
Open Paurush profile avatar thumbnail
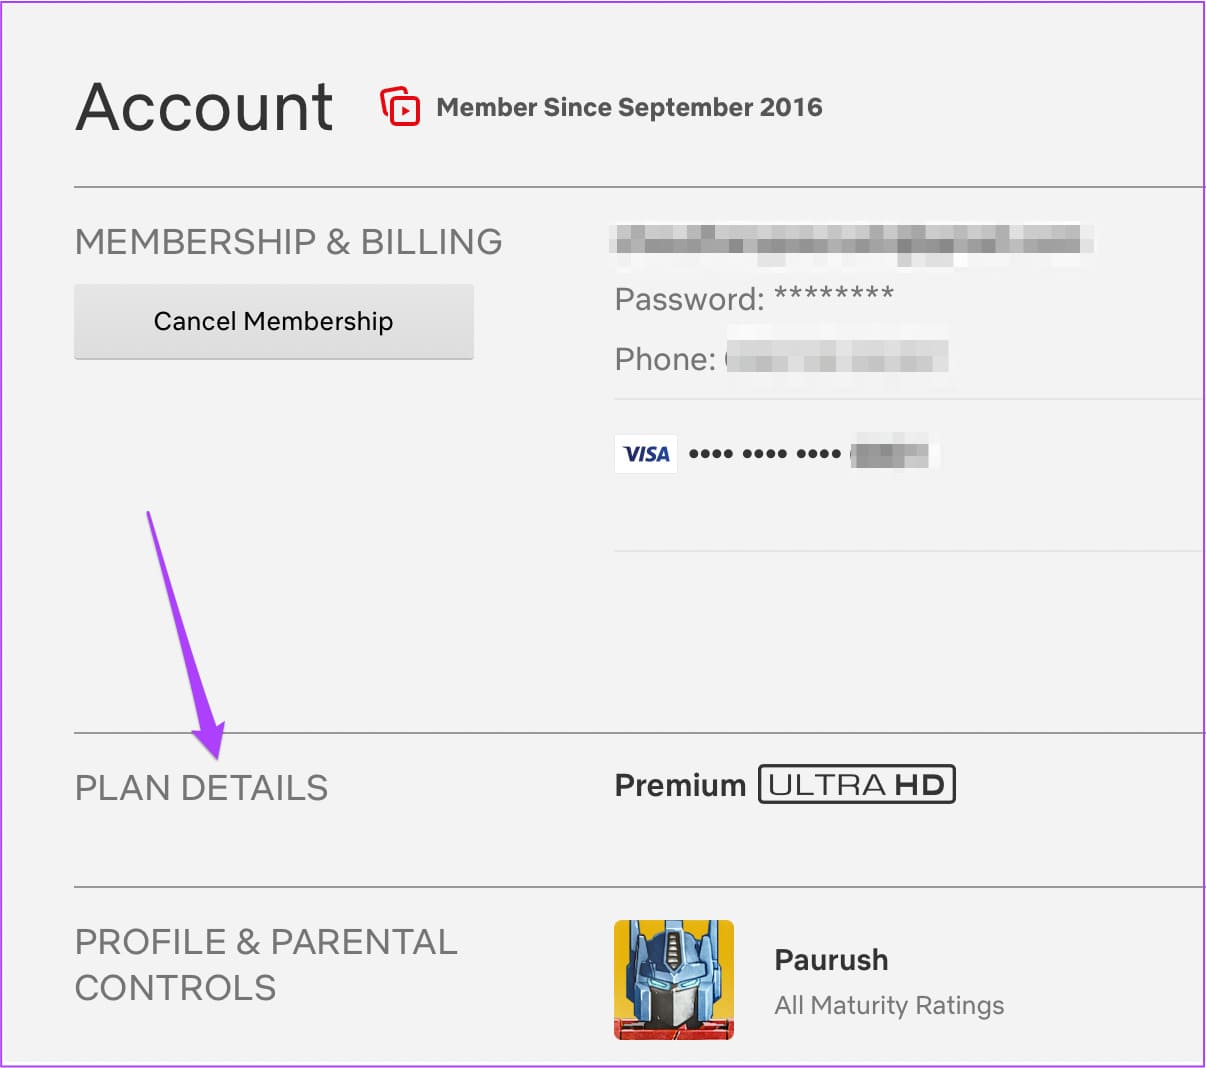(x=674, y=980)
